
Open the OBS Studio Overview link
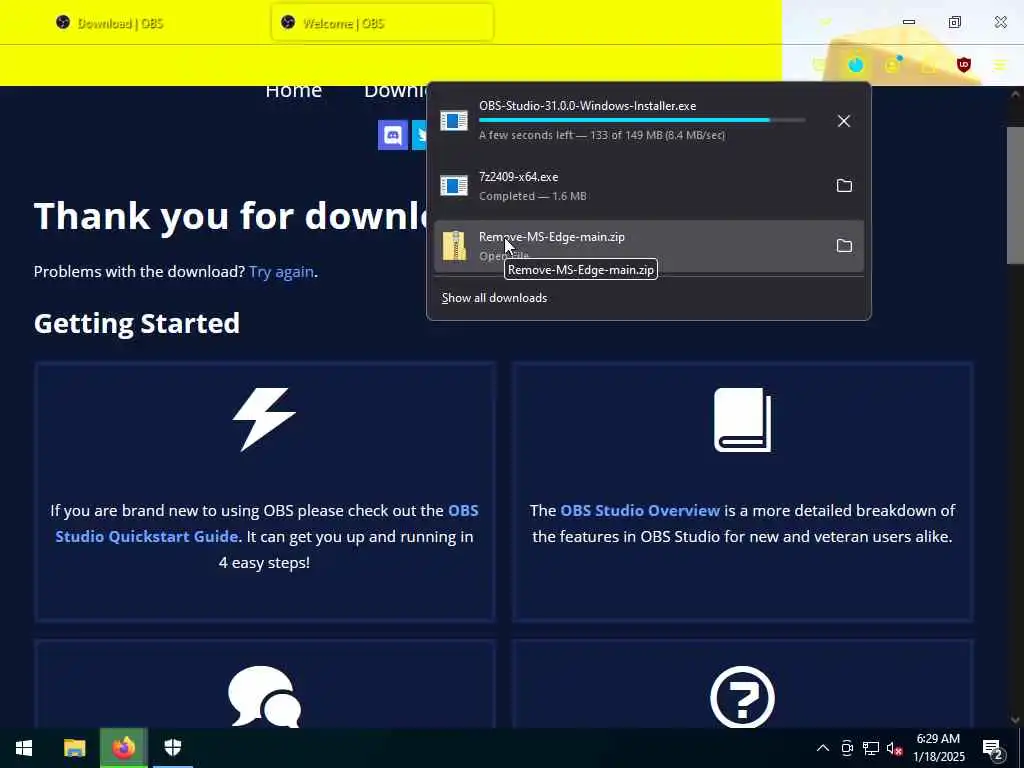coord(640,511)
